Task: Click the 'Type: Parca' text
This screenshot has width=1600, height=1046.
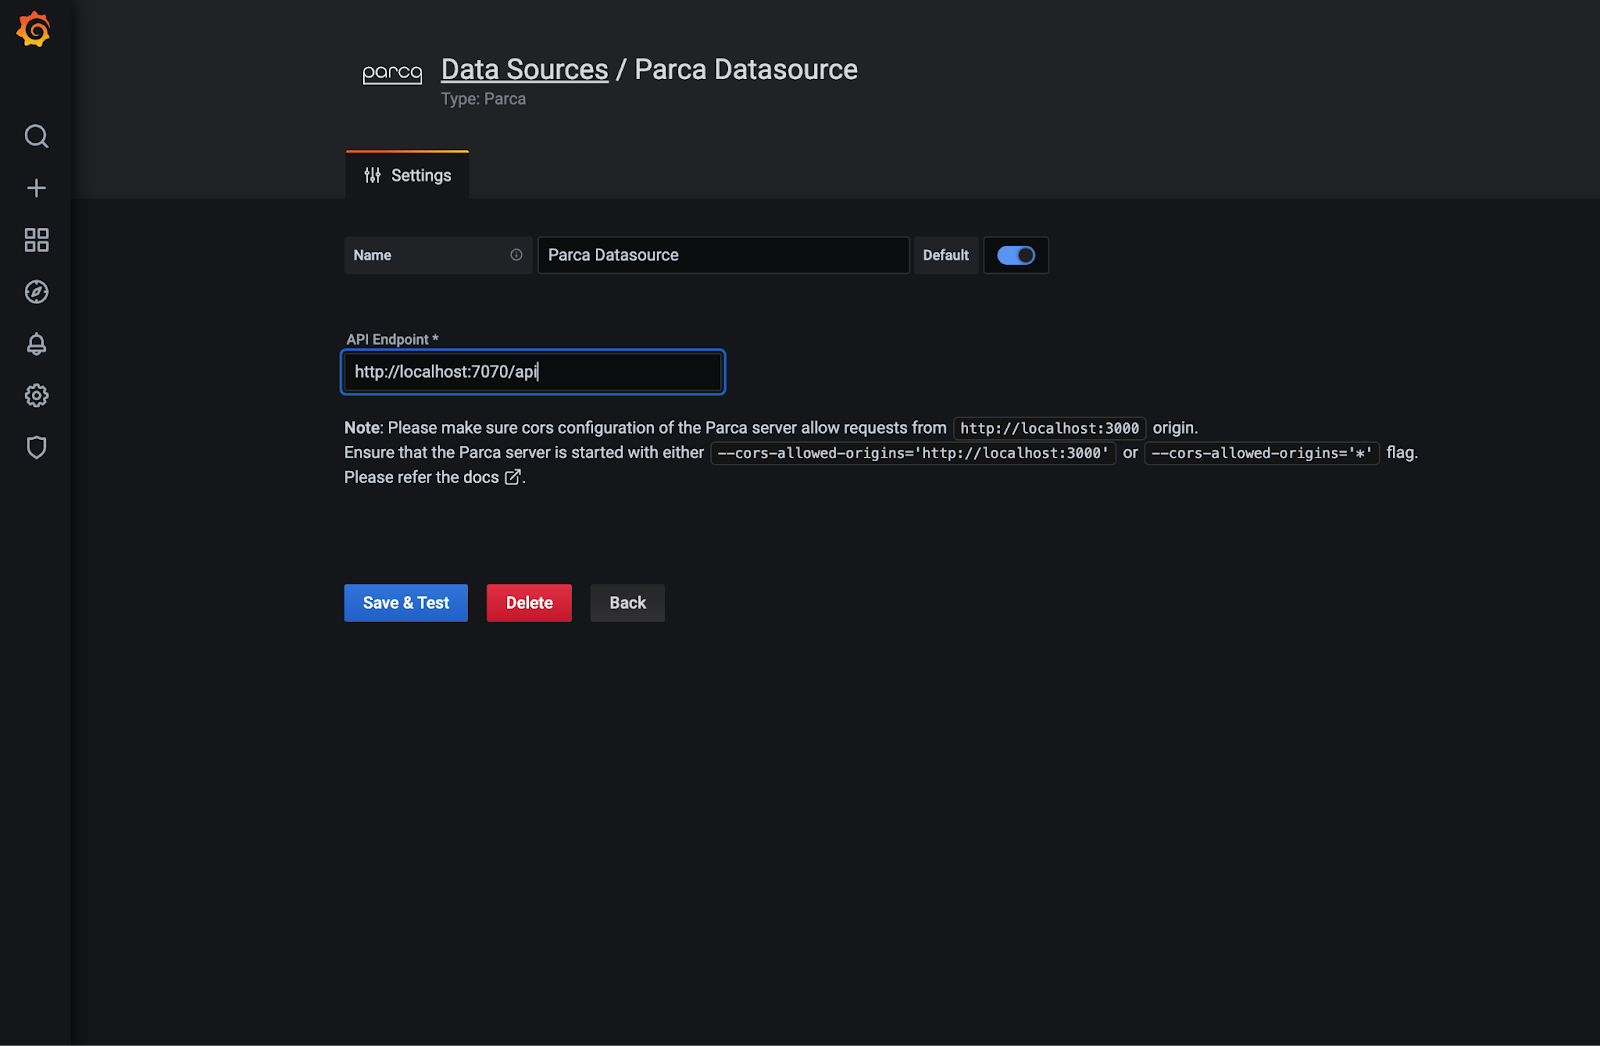Action: [x=483, y=99]
